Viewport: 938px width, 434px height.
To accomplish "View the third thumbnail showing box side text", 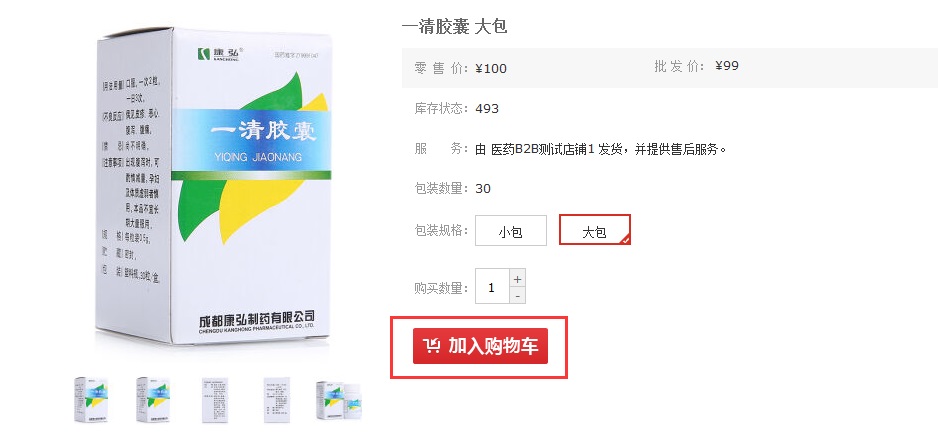I will pos(215,399).
